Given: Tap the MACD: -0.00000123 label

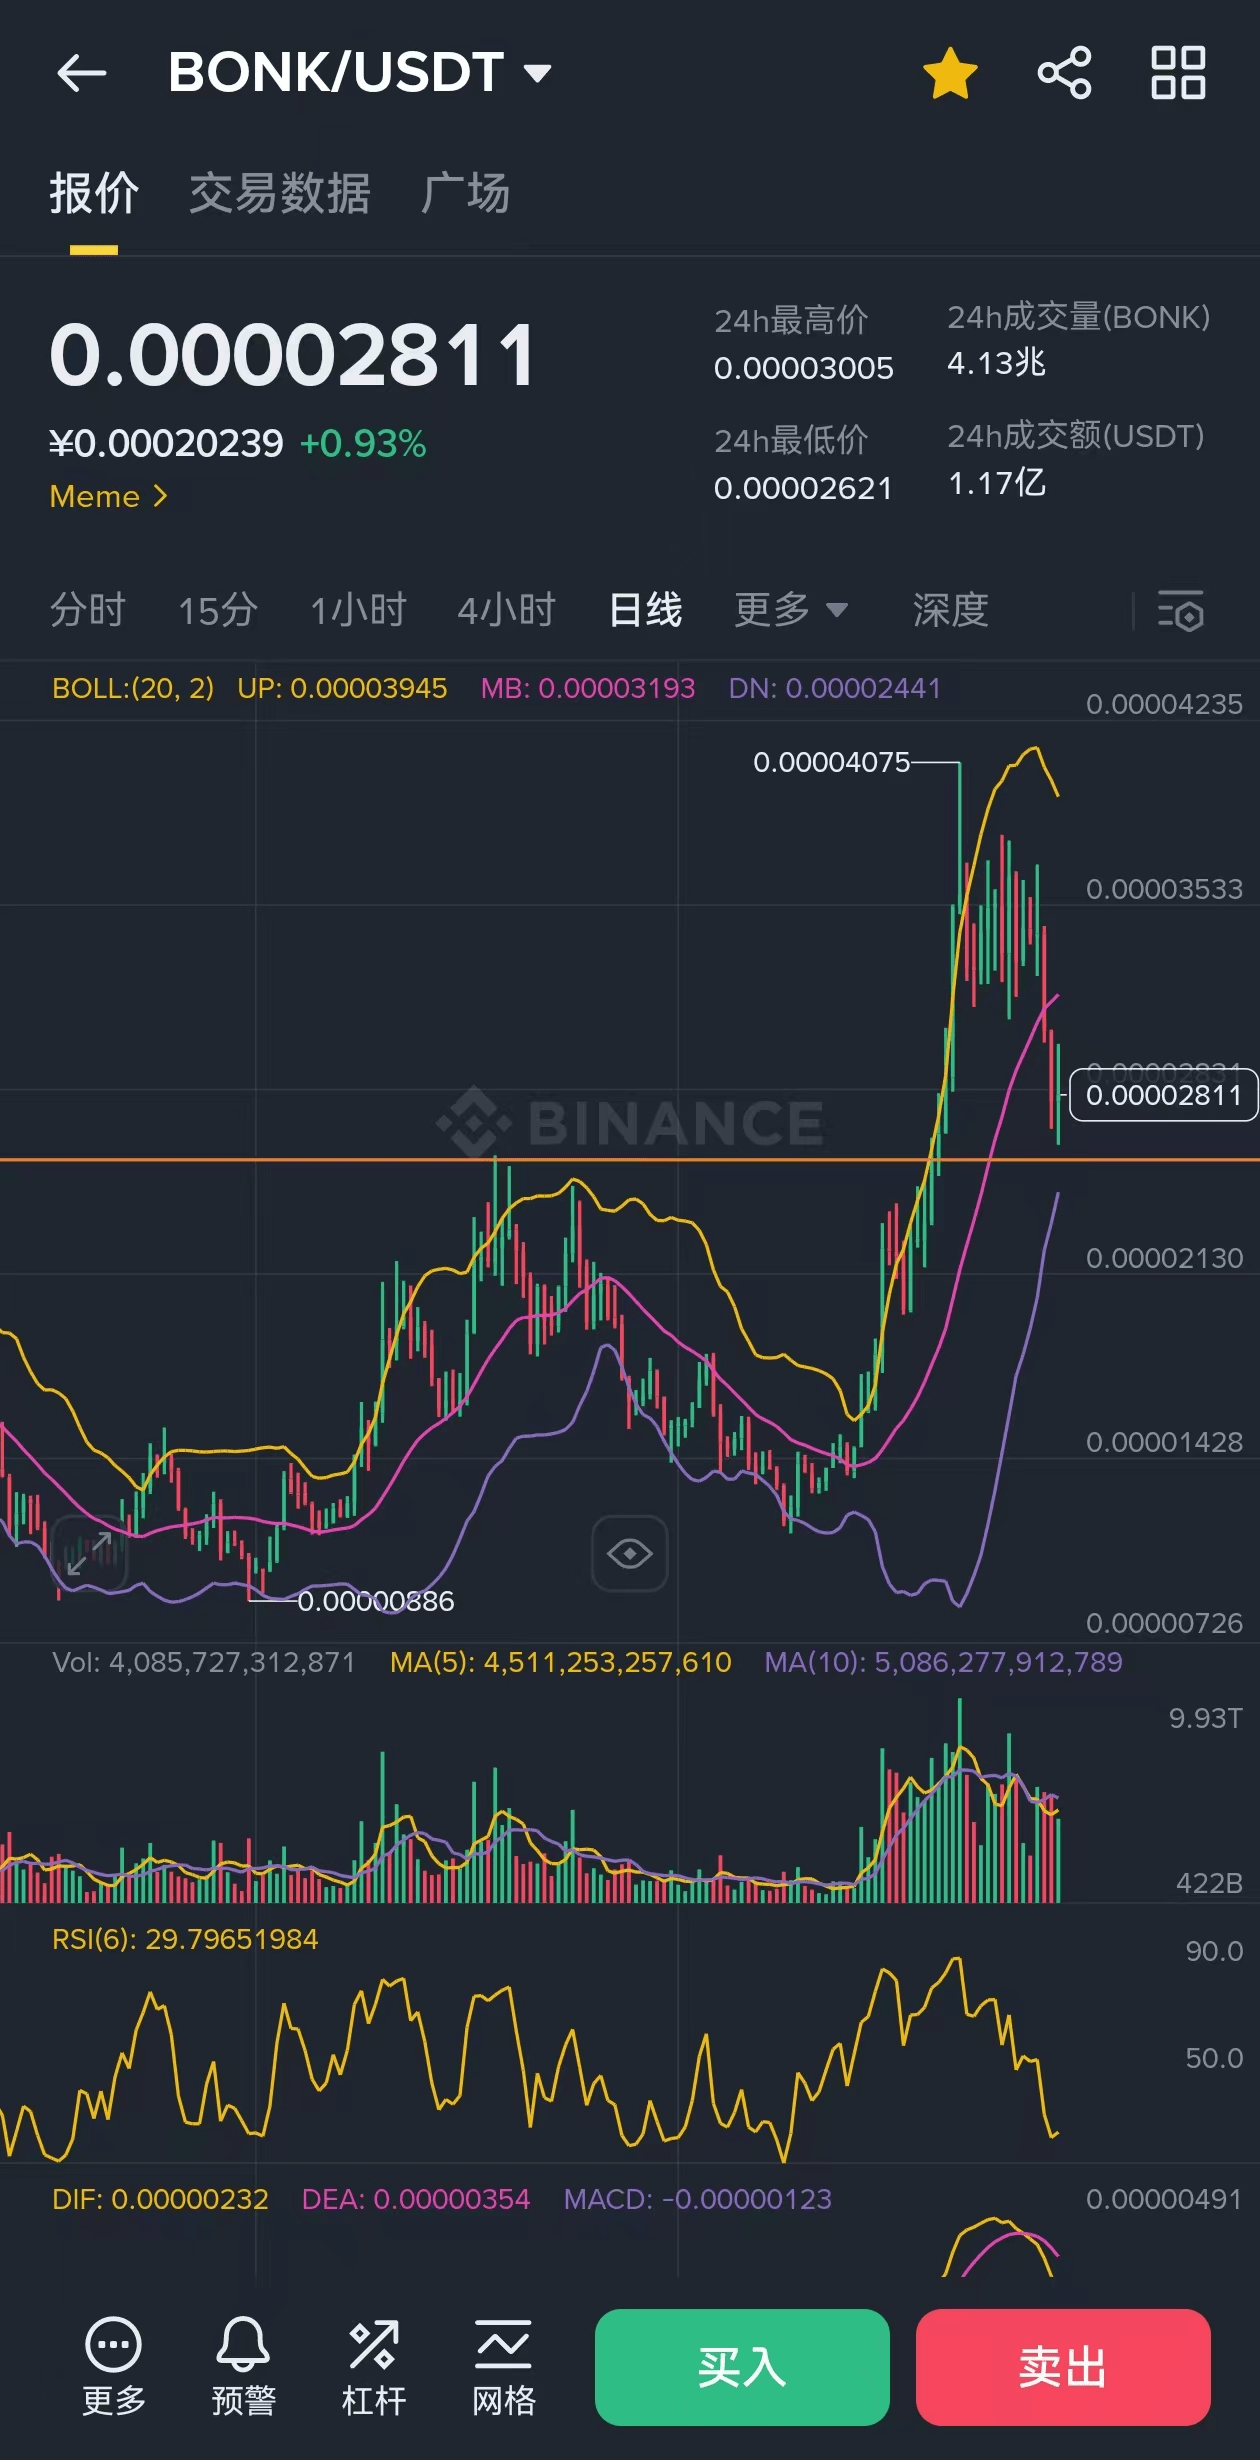Looking at the screenshot, I should pos(698,2199).
